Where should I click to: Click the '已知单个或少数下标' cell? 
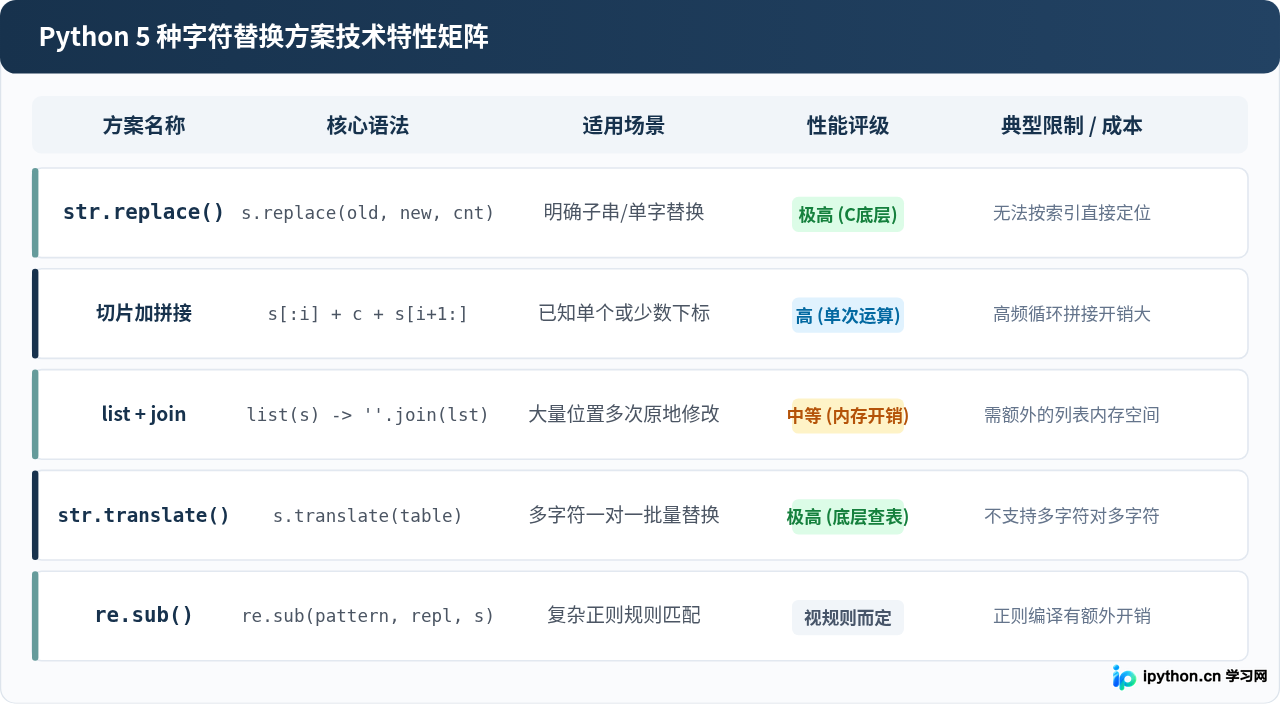(x=624, y=313)
